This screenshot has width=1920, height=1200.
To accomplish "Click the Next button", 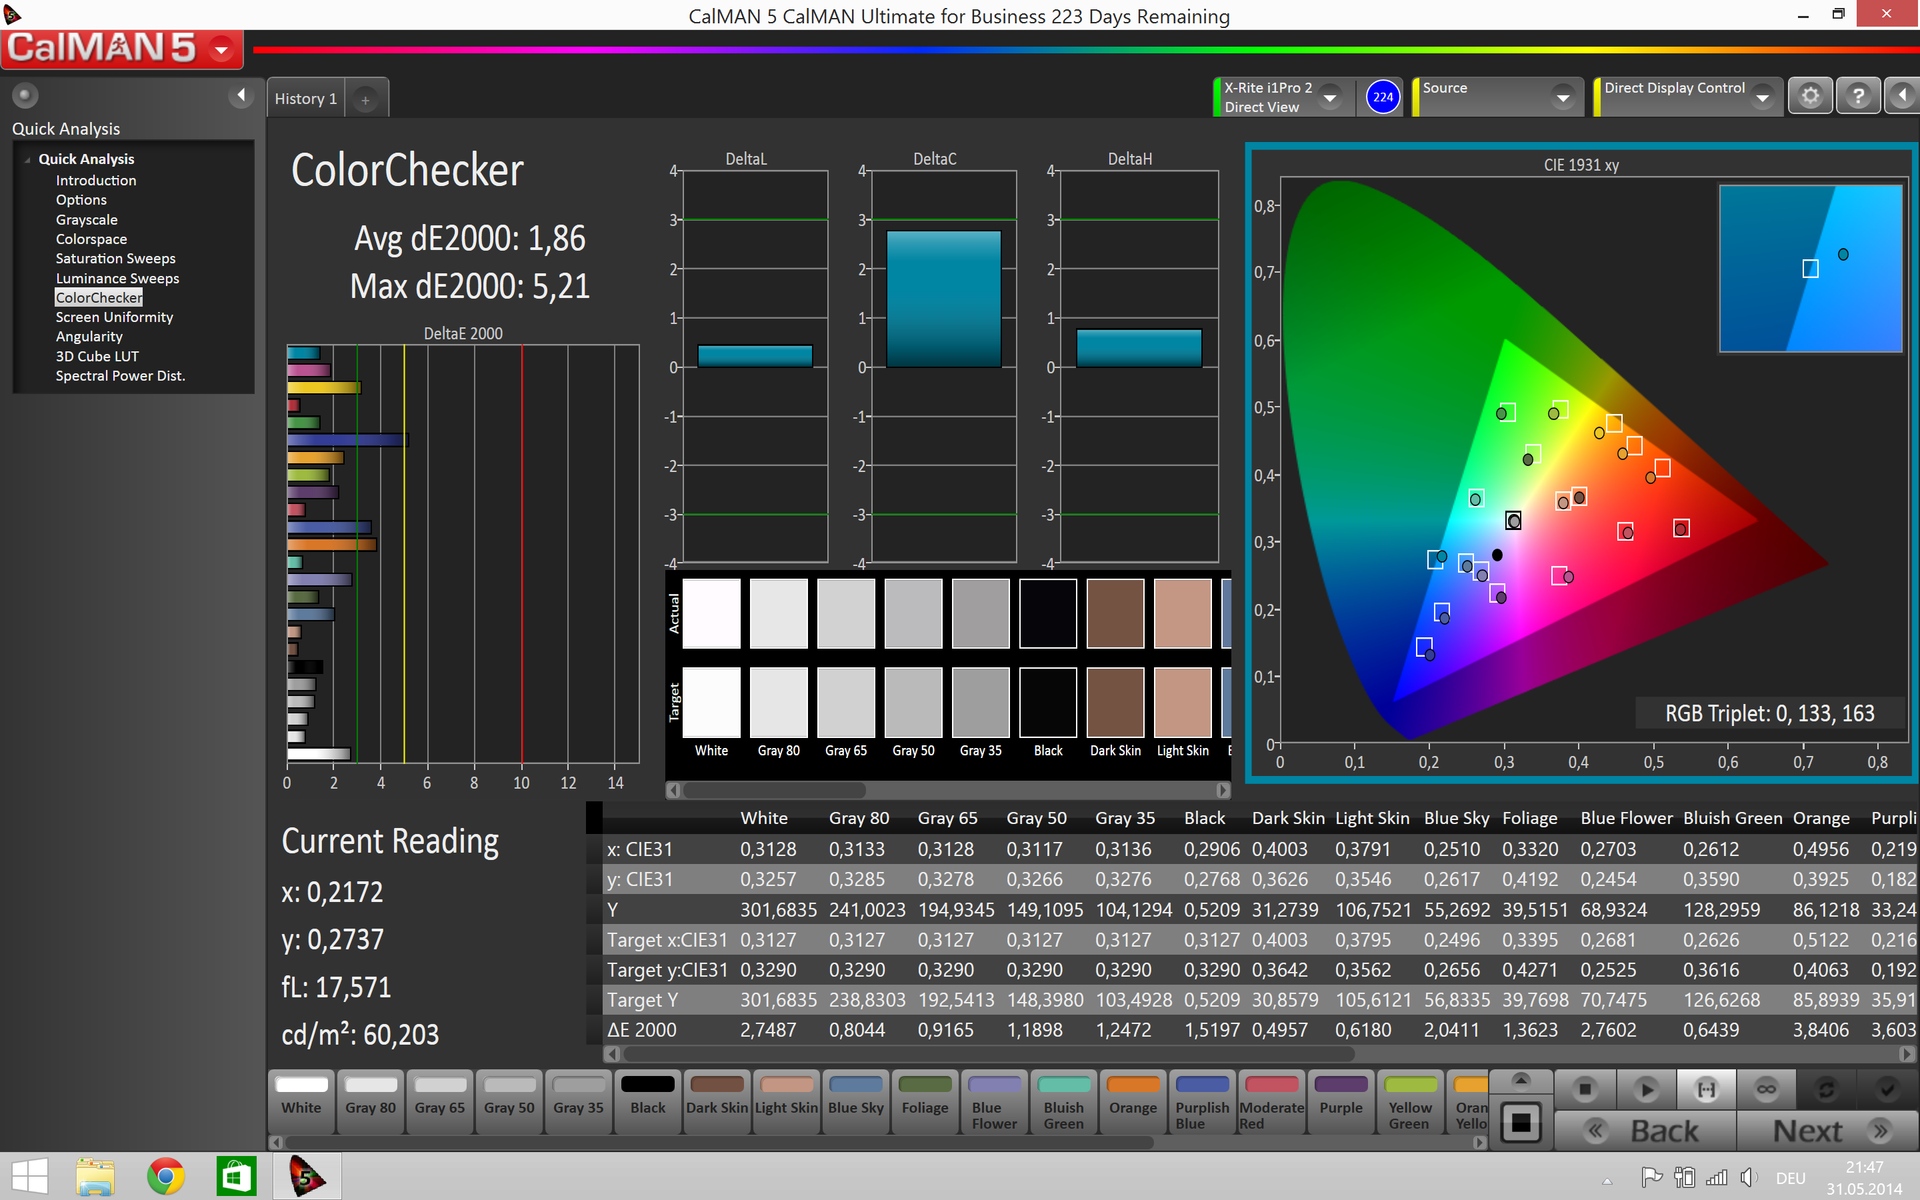I will point(1826,1131).
